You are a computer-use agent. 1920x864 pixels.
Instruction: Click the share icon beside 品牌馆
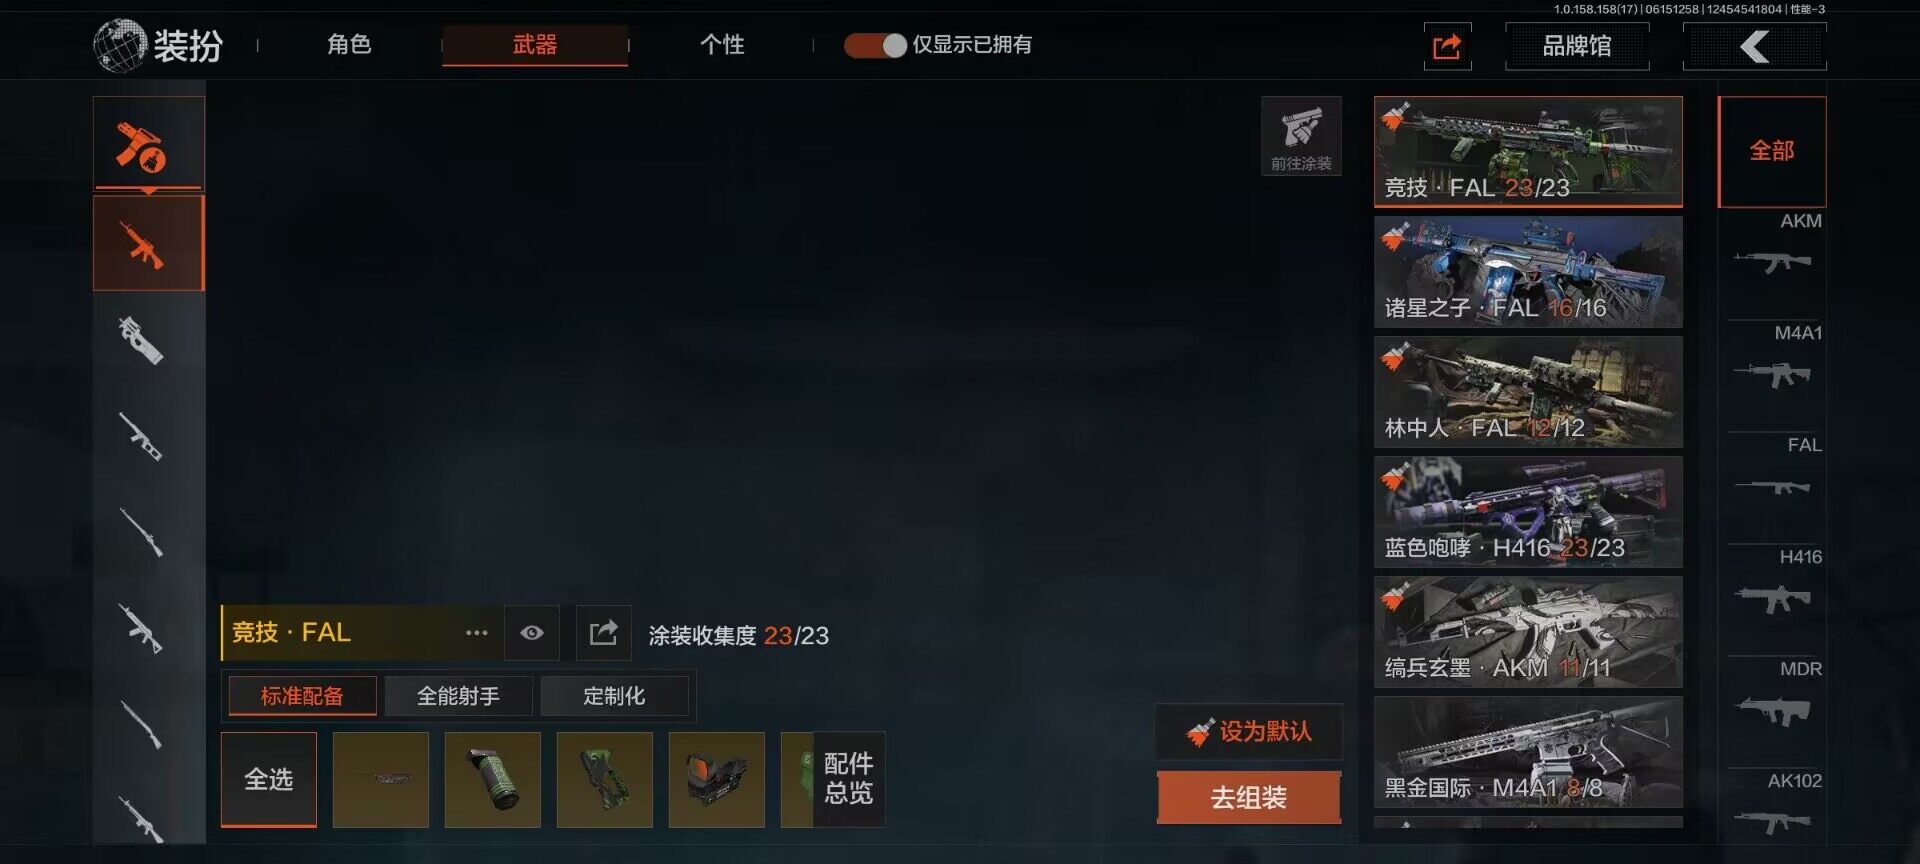1447,46
